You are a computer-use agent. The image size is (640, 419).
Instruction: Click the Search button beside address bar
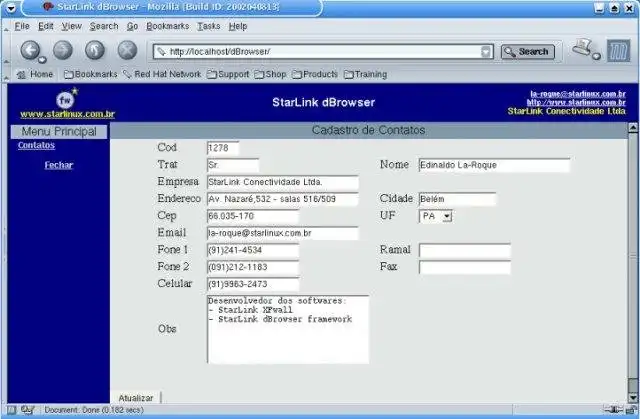click(528, 52)
